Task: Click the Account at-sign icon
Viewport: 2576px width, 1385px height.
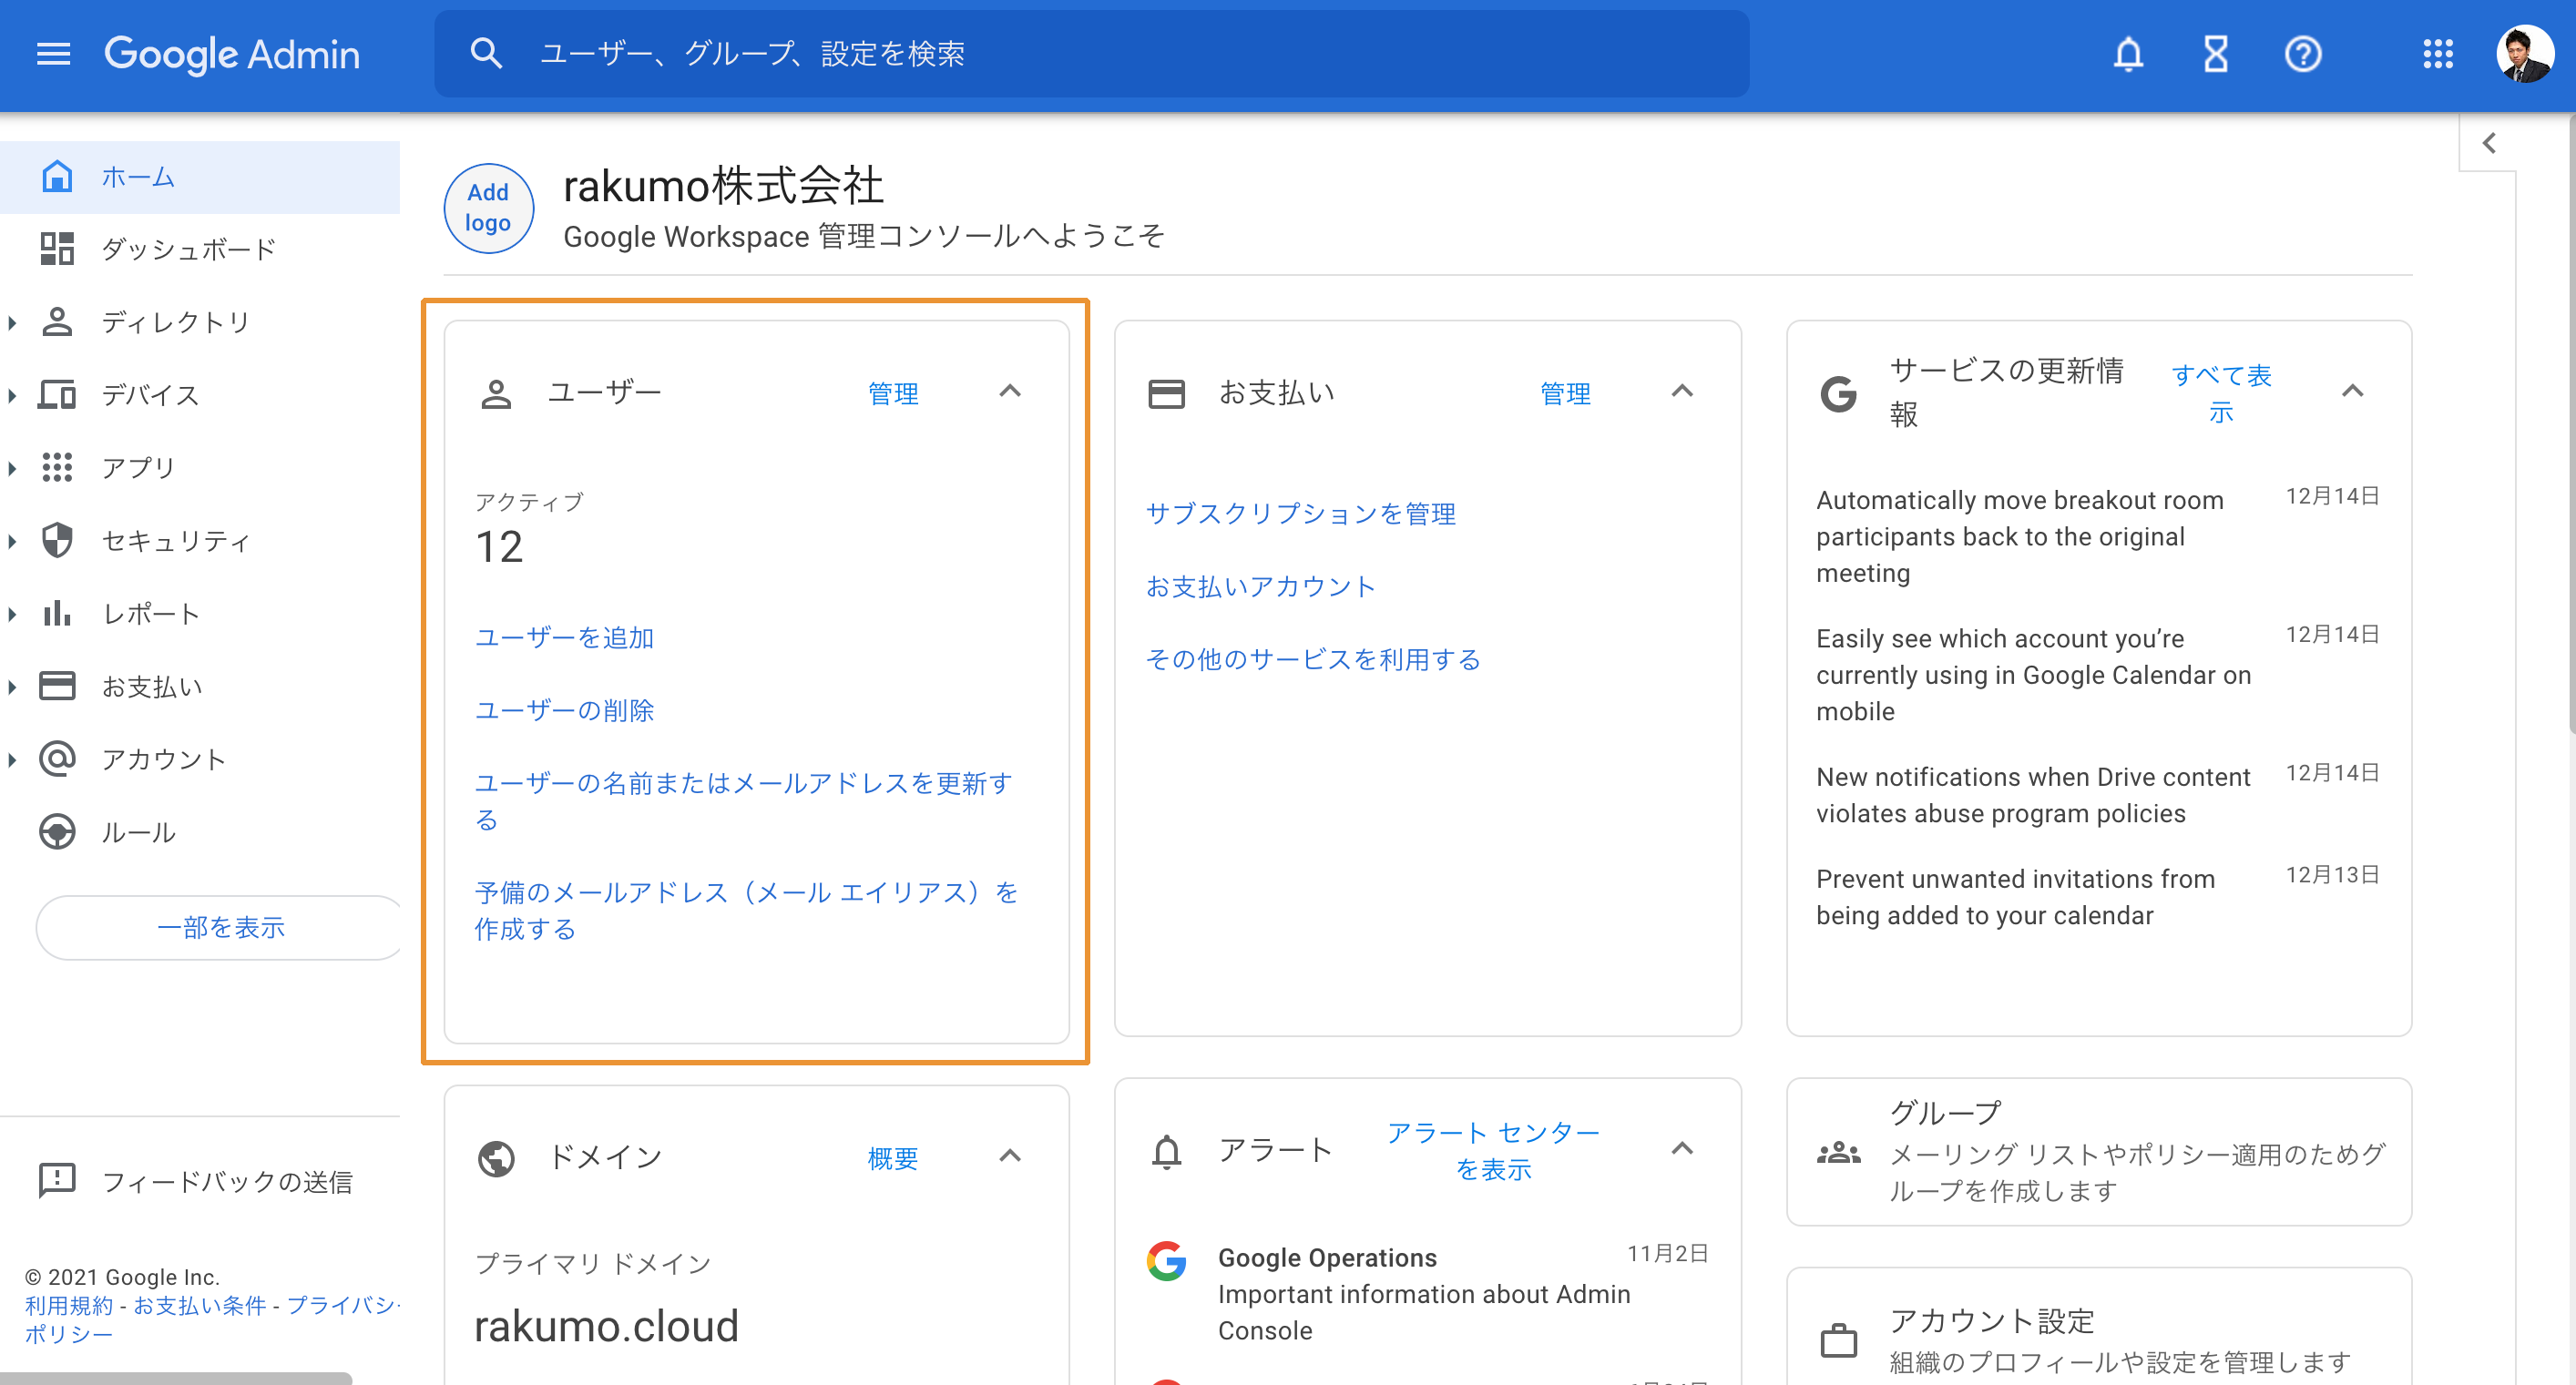Action: click(x=57, y=759)
